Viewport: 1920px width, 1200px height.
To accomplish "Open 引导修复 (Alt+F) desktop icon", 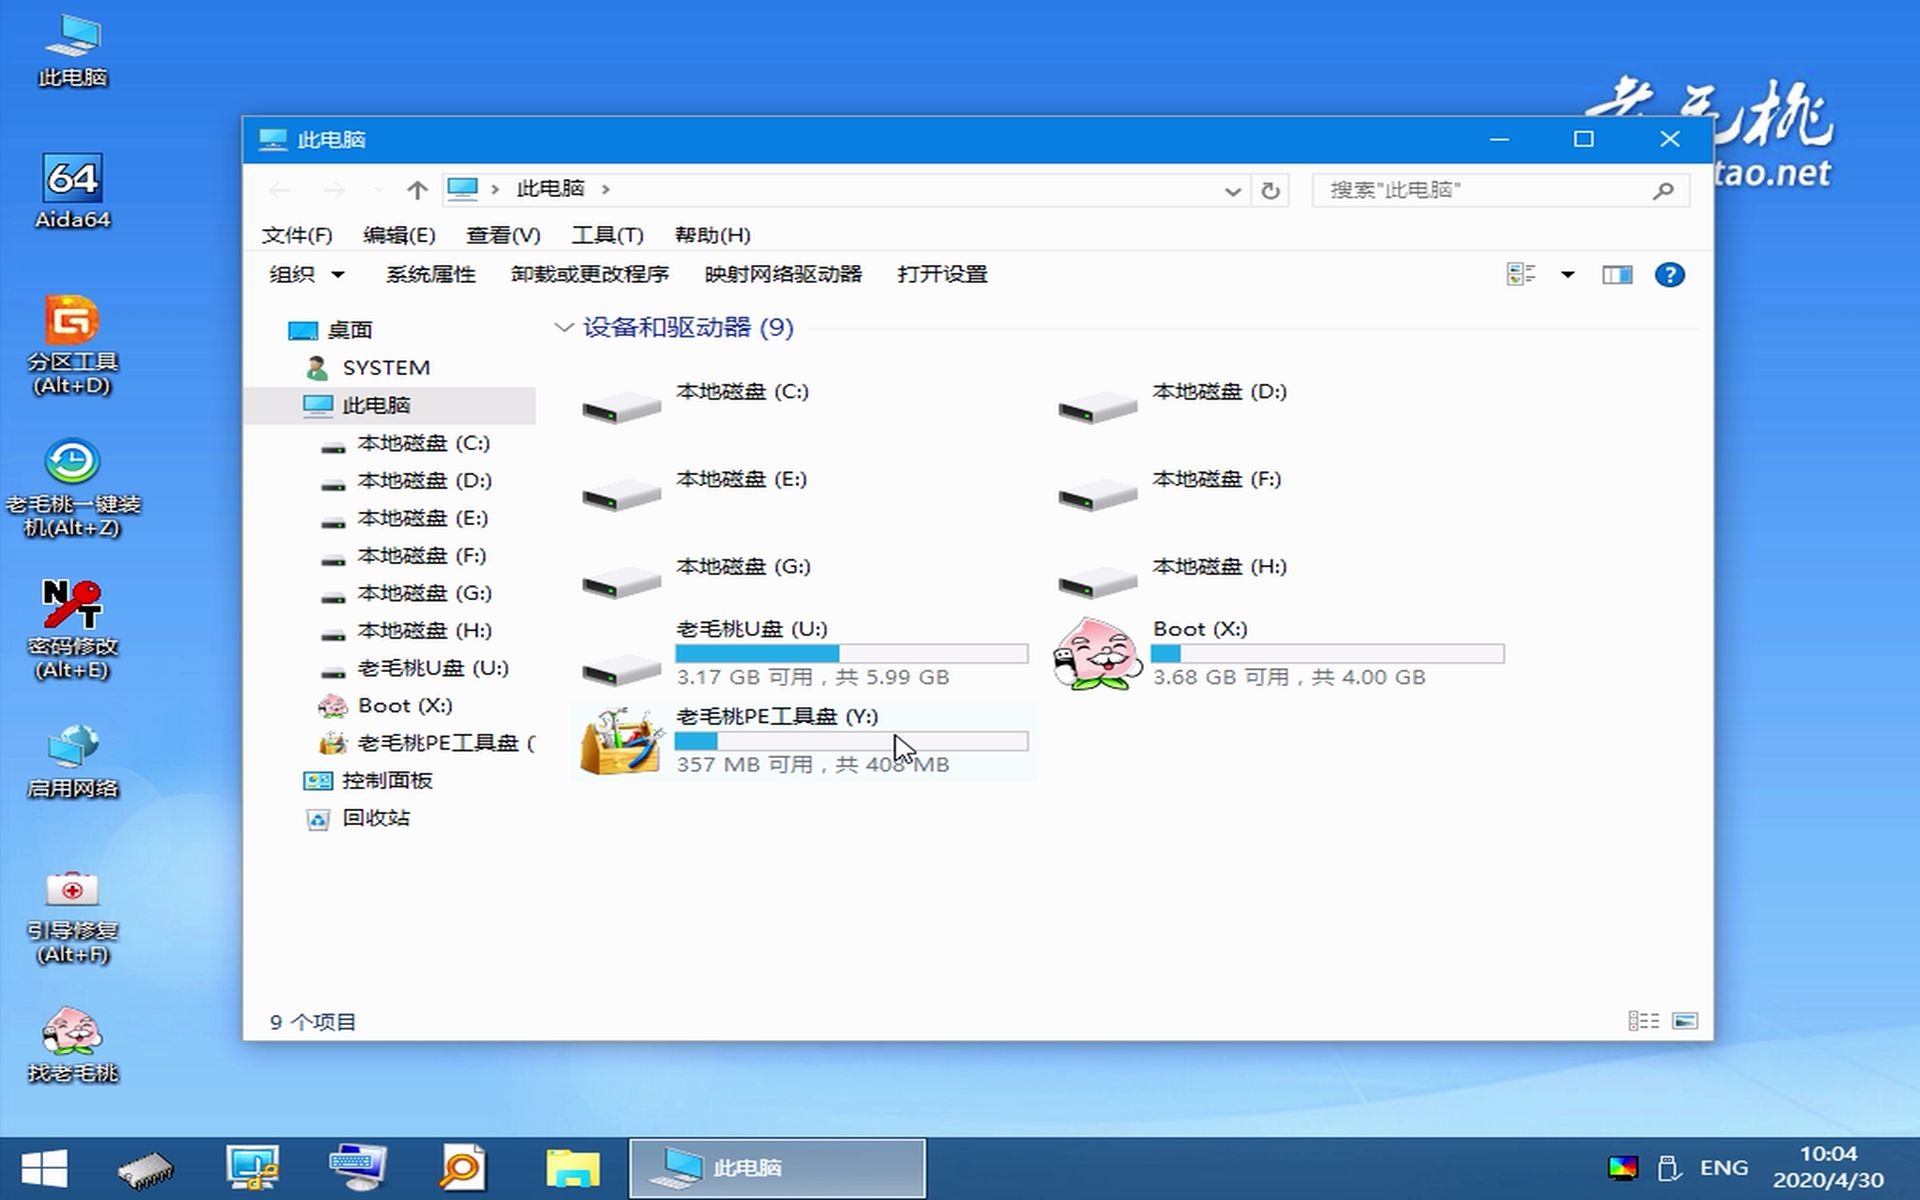I will click(72, 916).
